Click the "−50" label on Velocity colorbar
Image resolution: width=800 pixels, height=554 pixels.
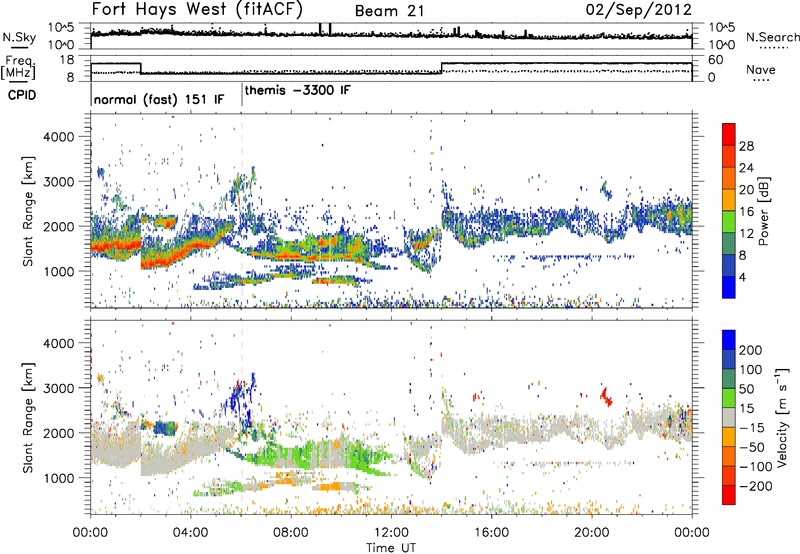pos(752,447)
